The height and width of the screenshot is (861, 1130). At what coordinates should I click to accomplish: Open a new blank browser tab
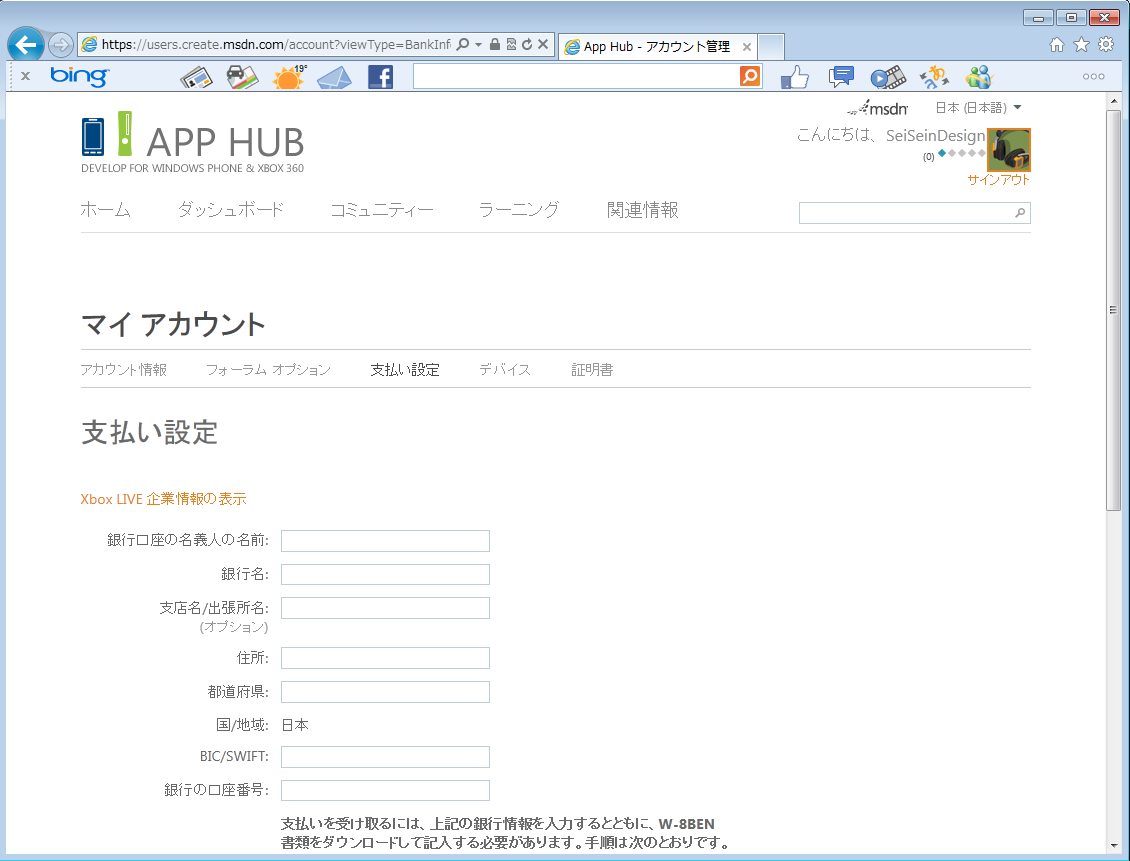(x=771, y=47)
